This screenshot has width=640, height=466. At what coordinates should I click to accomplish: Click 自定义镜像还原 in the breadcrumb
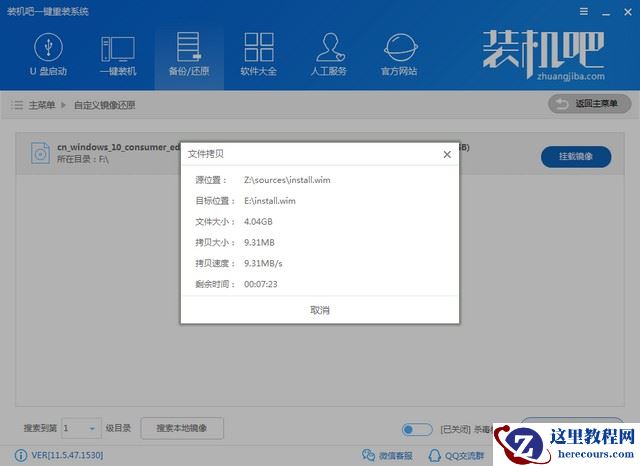104,105
